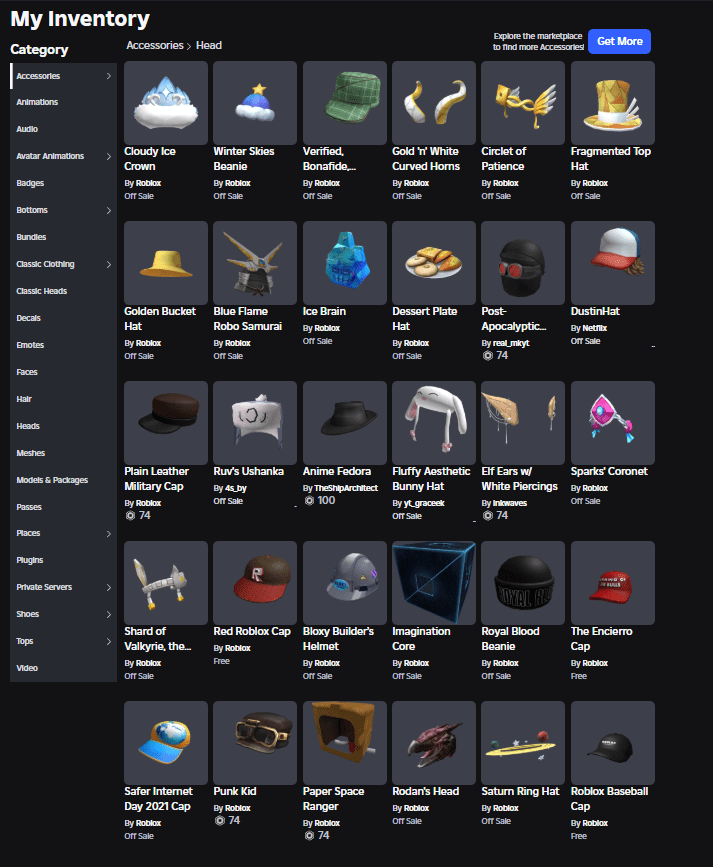
Task: Expand the Places category chevron
Action: (109, 534)
